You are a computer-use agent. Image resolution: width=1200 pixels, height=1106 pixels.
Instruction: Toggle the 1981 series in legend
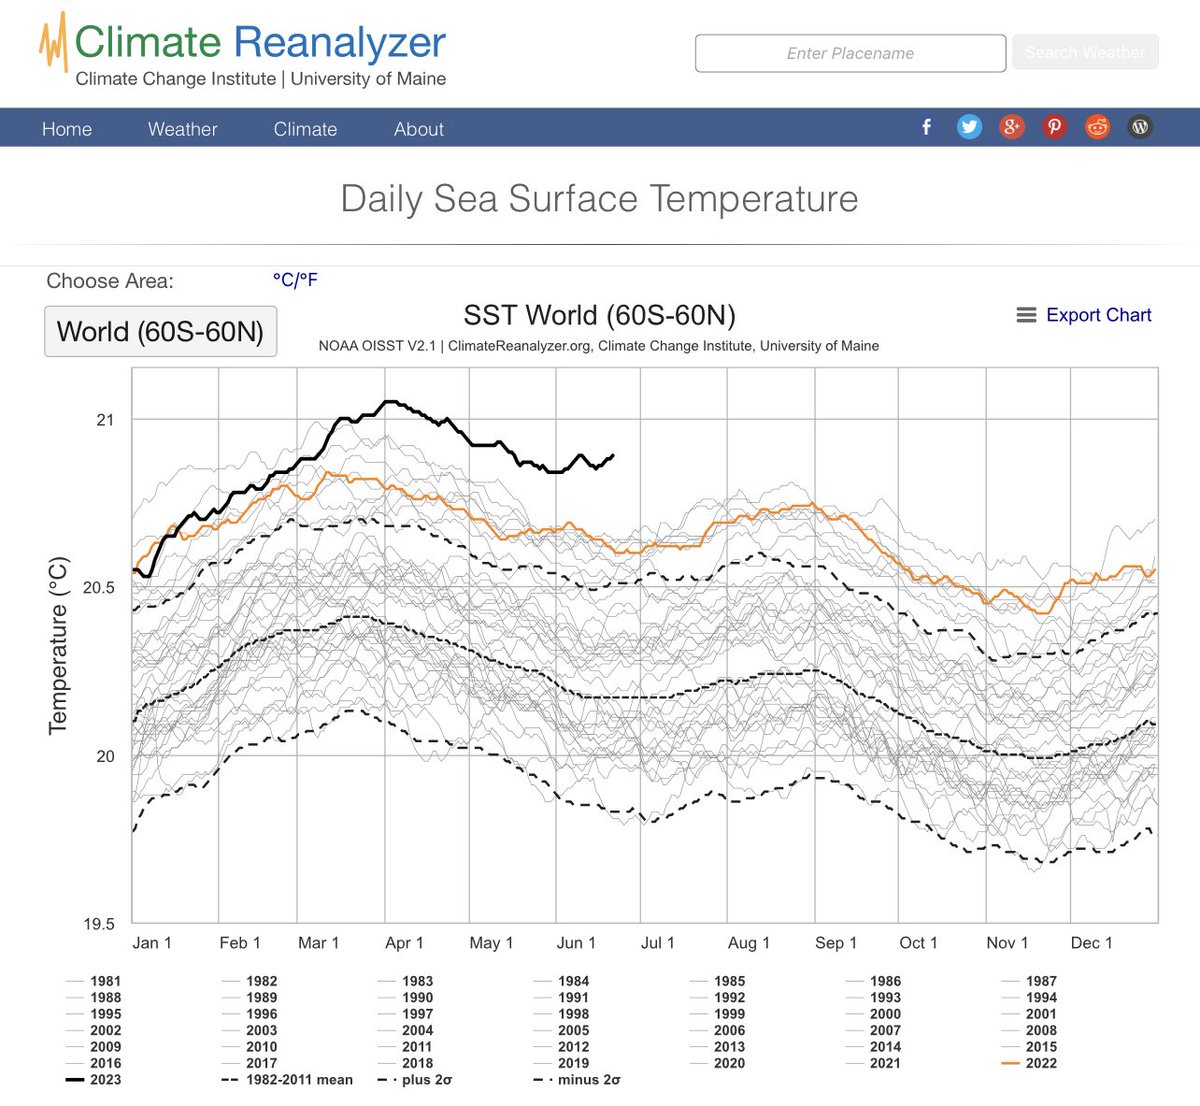point(93,981)
